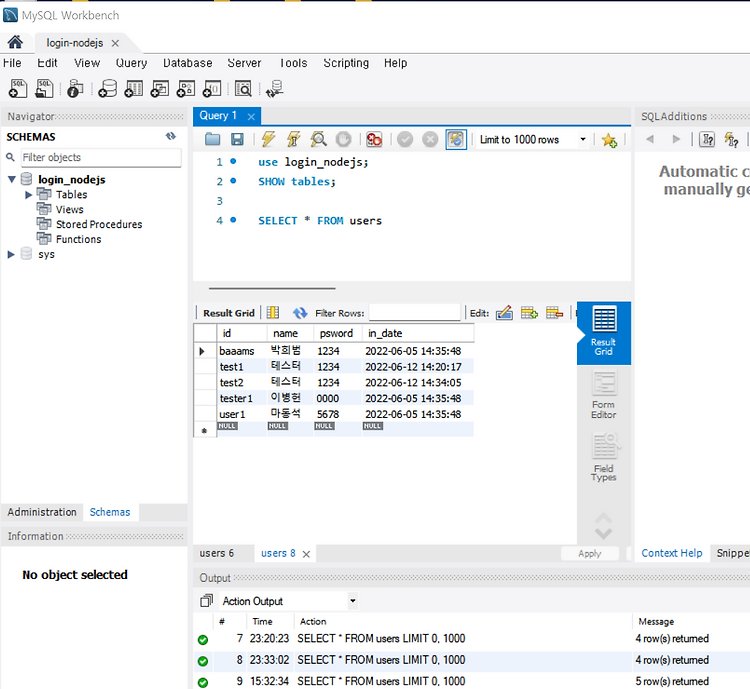Switch to users 6 result tab
The width and height of the screenshot is (750, 689).
pos(217,553)
